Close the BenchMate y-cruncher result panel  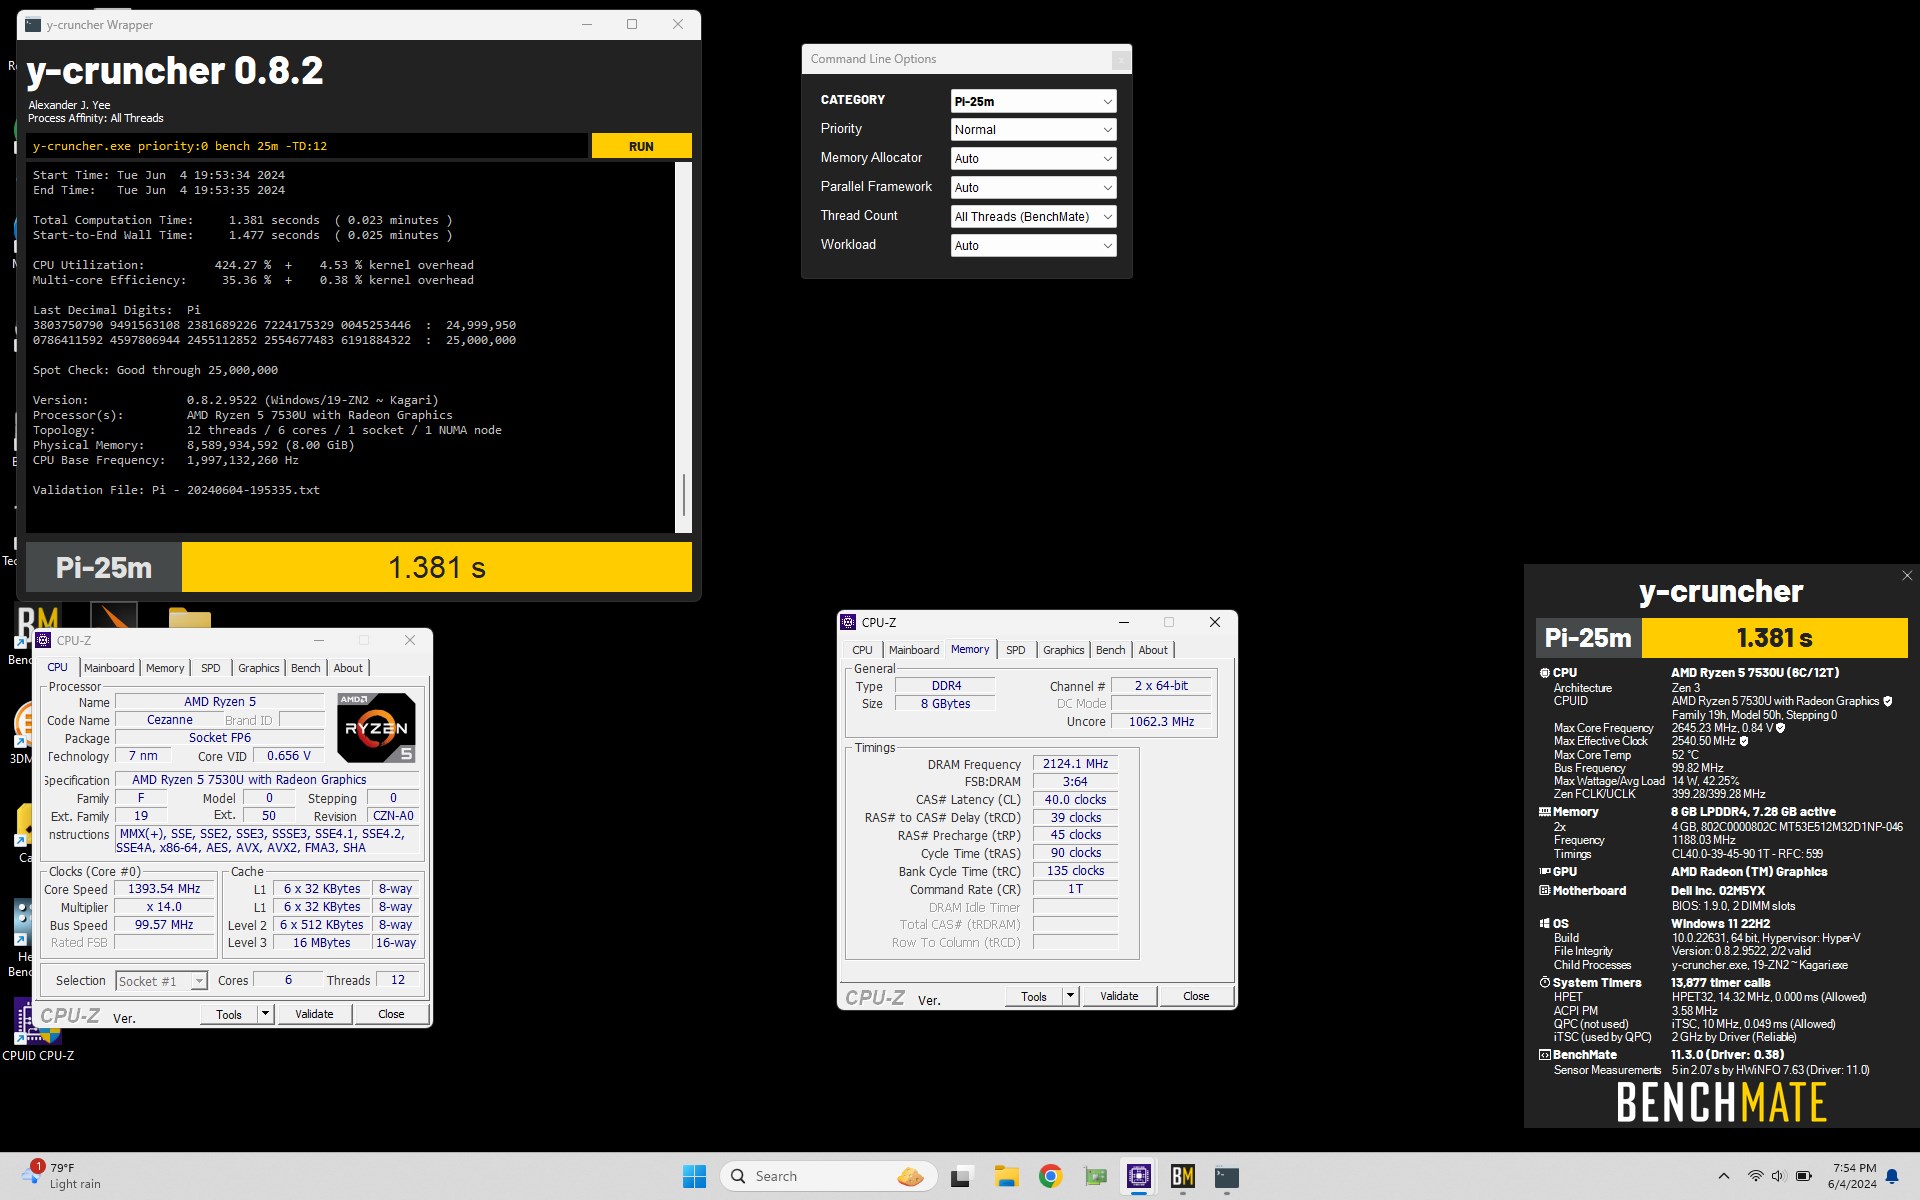tap(1907, 575)
